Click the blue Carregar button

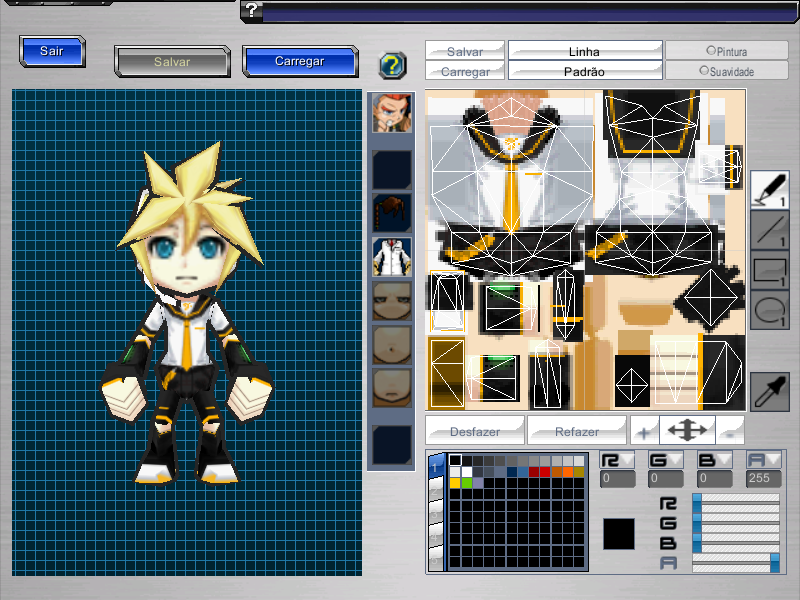[x=300, y=61]
